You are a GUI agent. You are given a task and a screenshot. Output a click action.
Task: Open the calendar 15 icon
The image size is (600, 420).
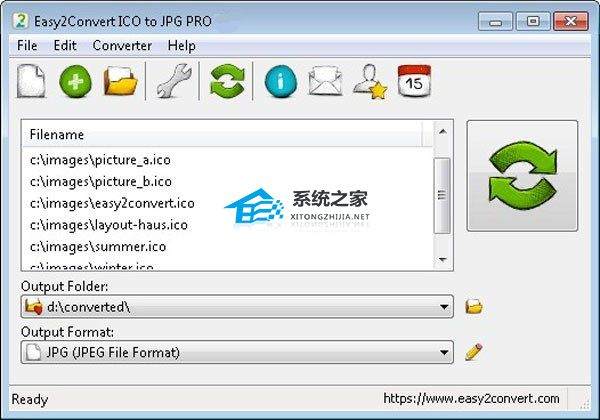coord(414,81)
